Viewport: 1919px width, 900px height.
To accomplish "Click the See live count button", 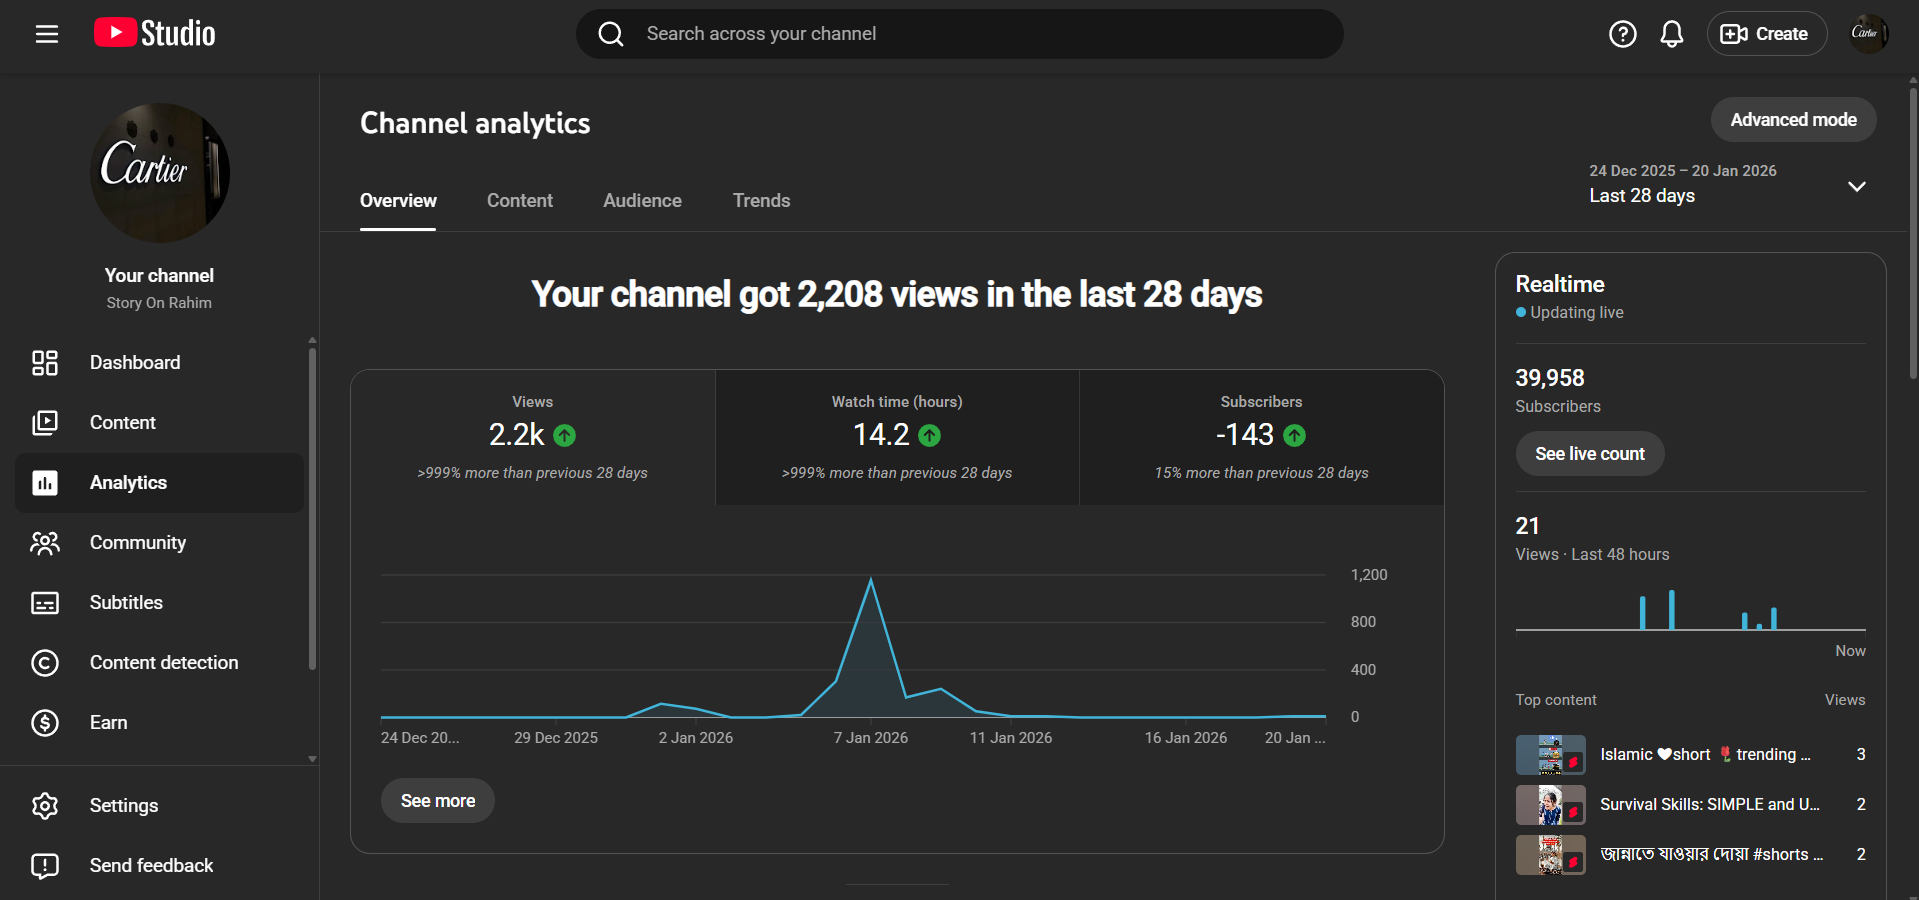I will point(1589,454).
